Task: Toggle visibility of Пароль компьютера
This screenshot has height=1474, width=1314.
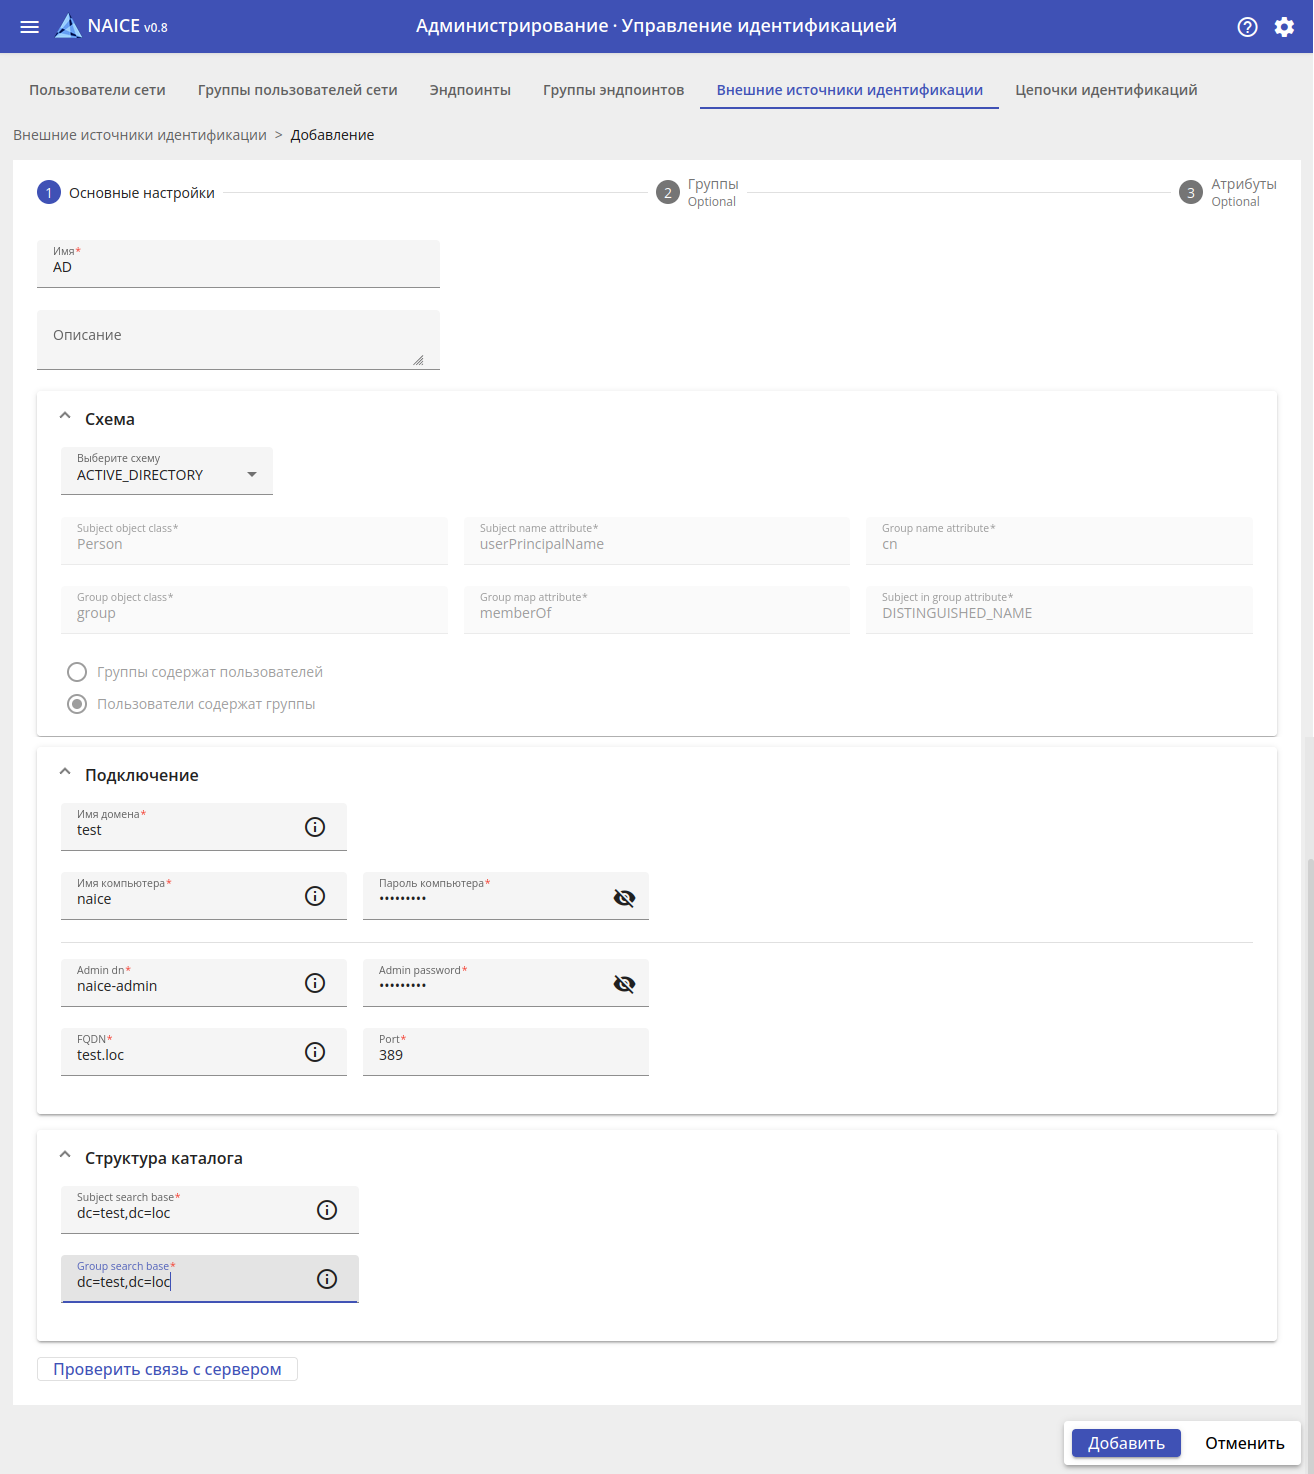Action: point(624,897)
